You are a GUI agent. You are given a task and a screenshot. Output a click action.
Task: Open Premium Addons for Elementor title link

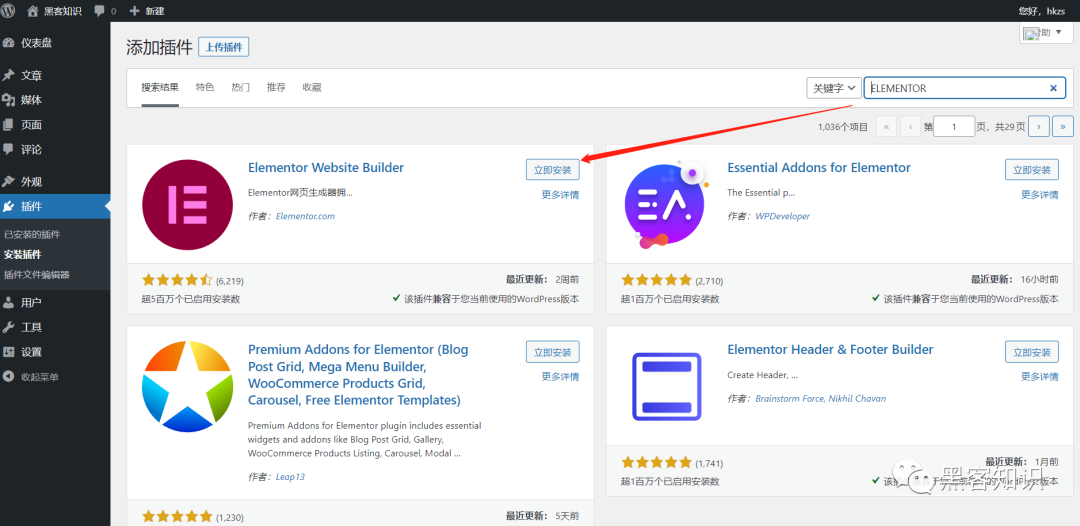358,375
